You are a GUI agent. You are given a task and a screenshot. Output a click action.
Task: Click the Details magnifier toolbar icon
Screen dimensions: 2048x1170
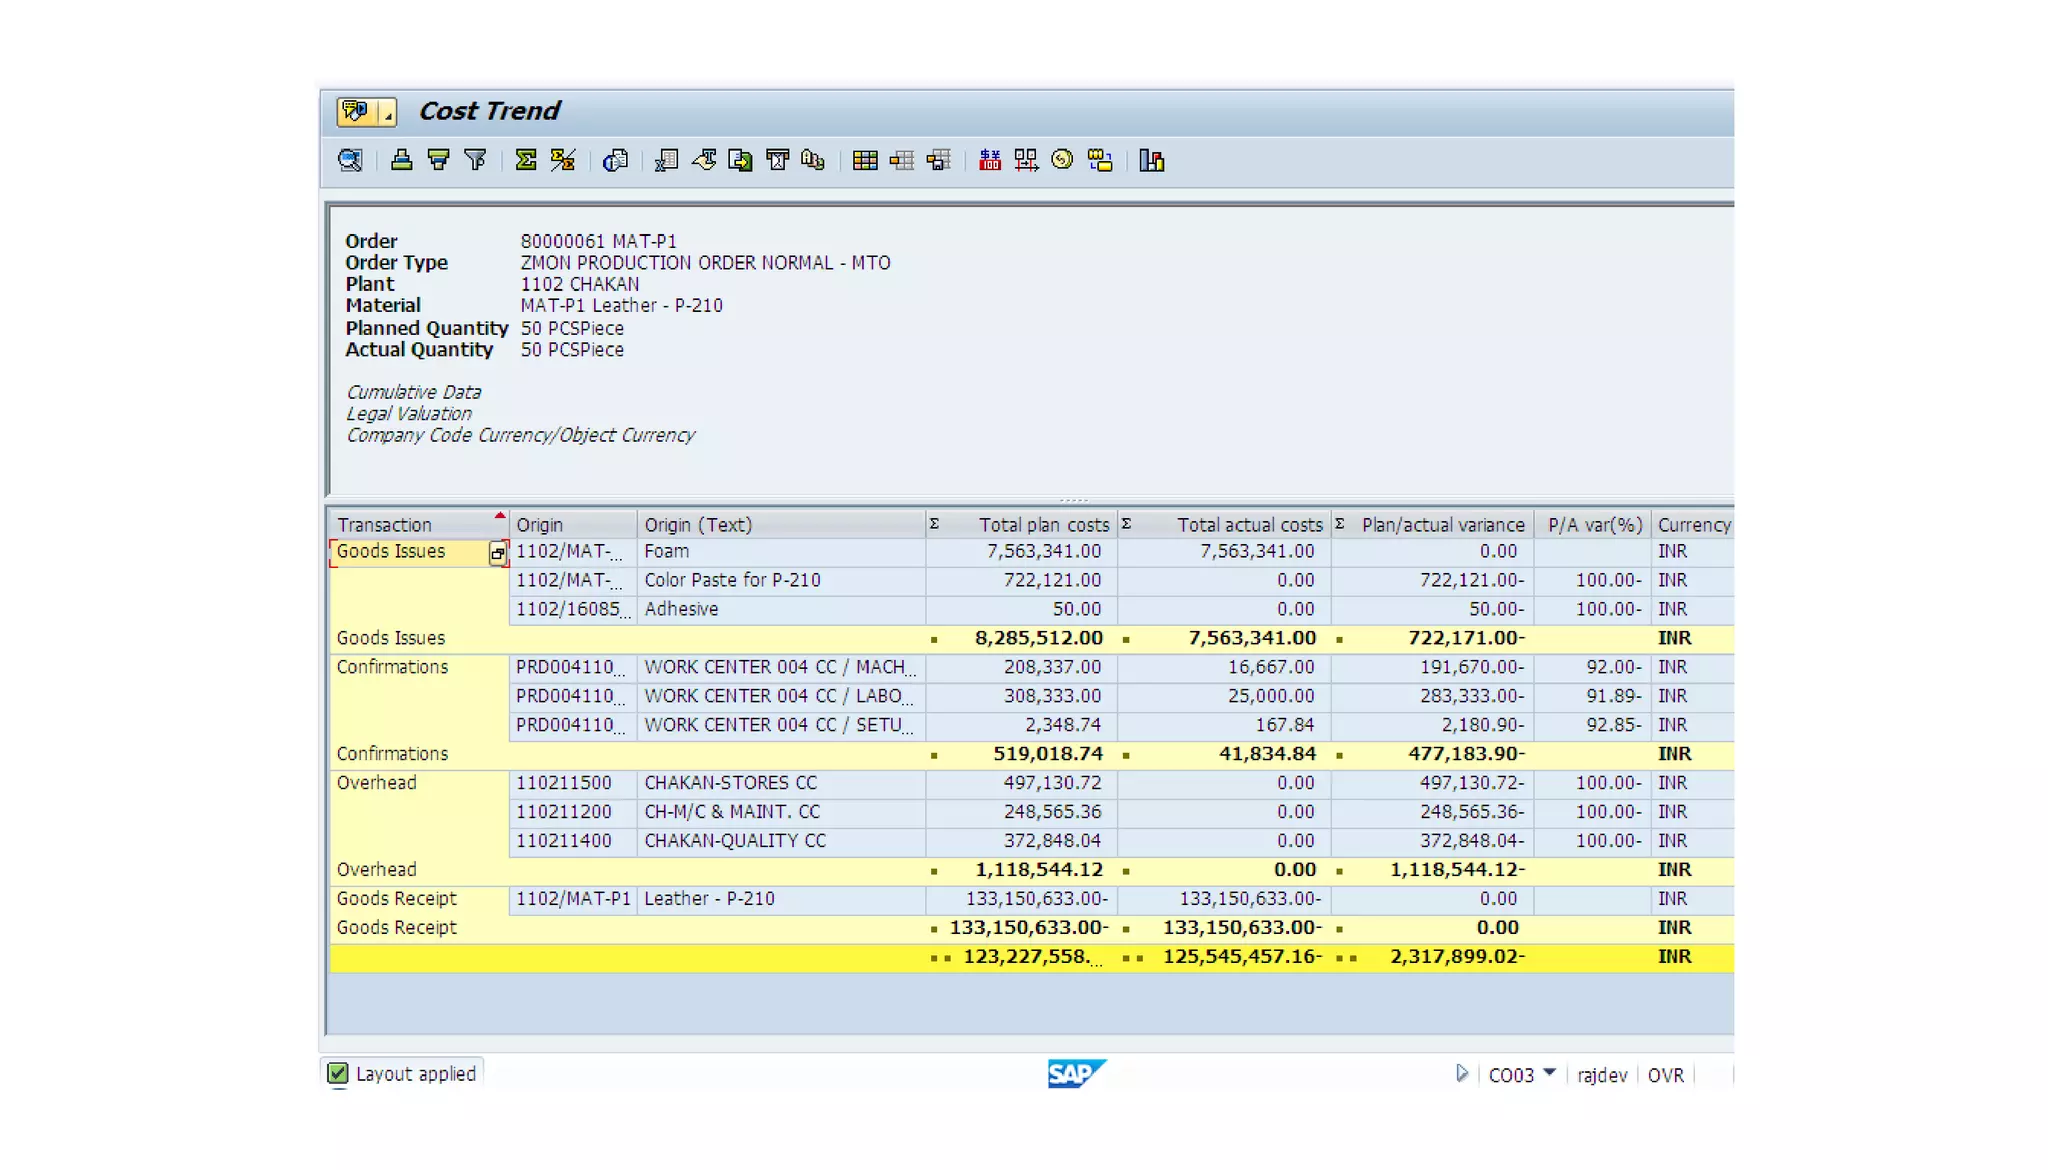click(350, 160)
